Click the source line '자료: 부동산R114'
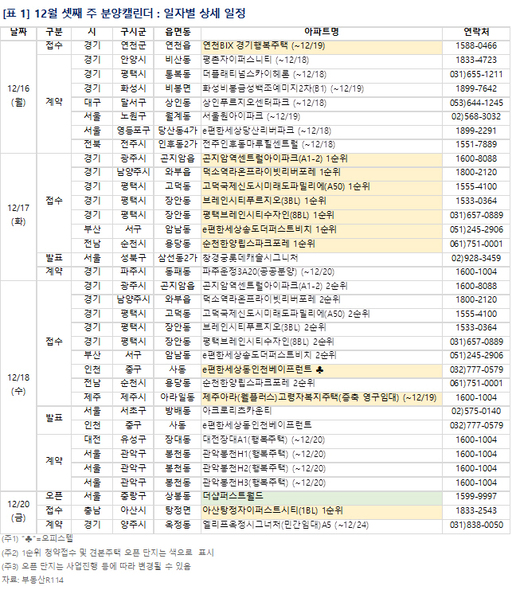Screen dimensions: 512x590 pyautogui.click(x=33, y=580)
